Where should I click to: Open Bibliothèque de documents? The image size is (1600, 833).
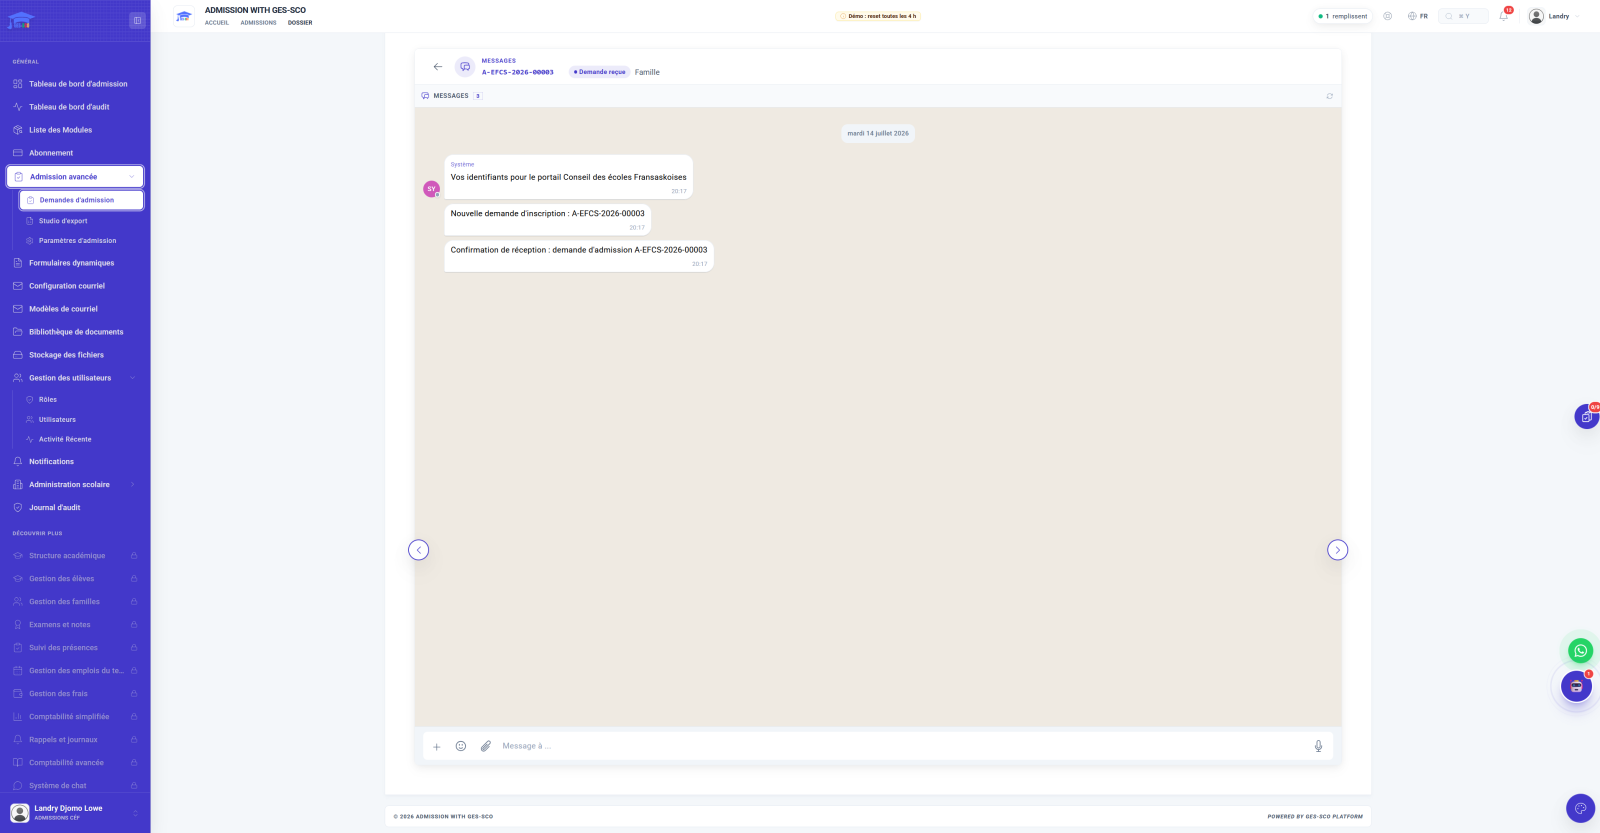point(75,332)
